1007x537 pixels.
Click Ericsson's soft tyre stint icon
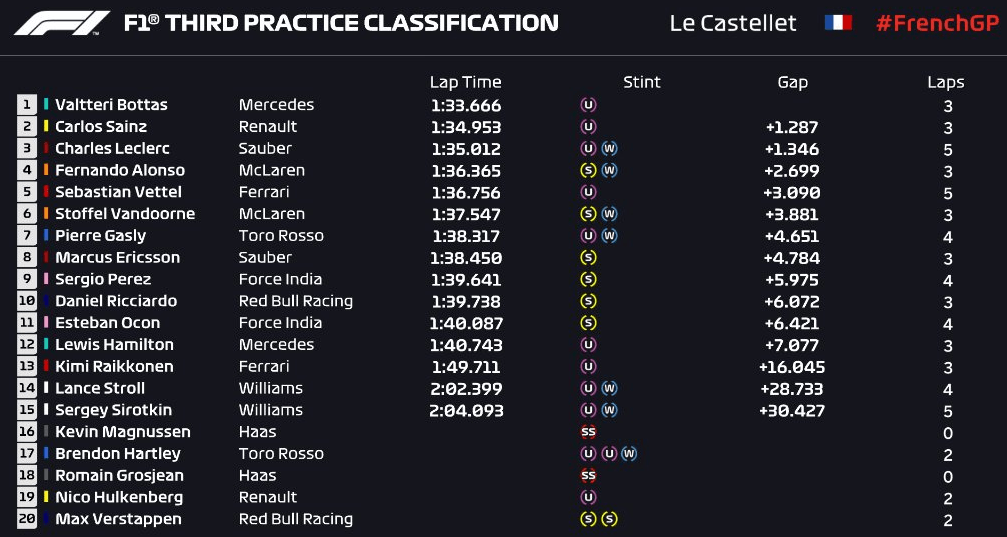click(588, 258)
